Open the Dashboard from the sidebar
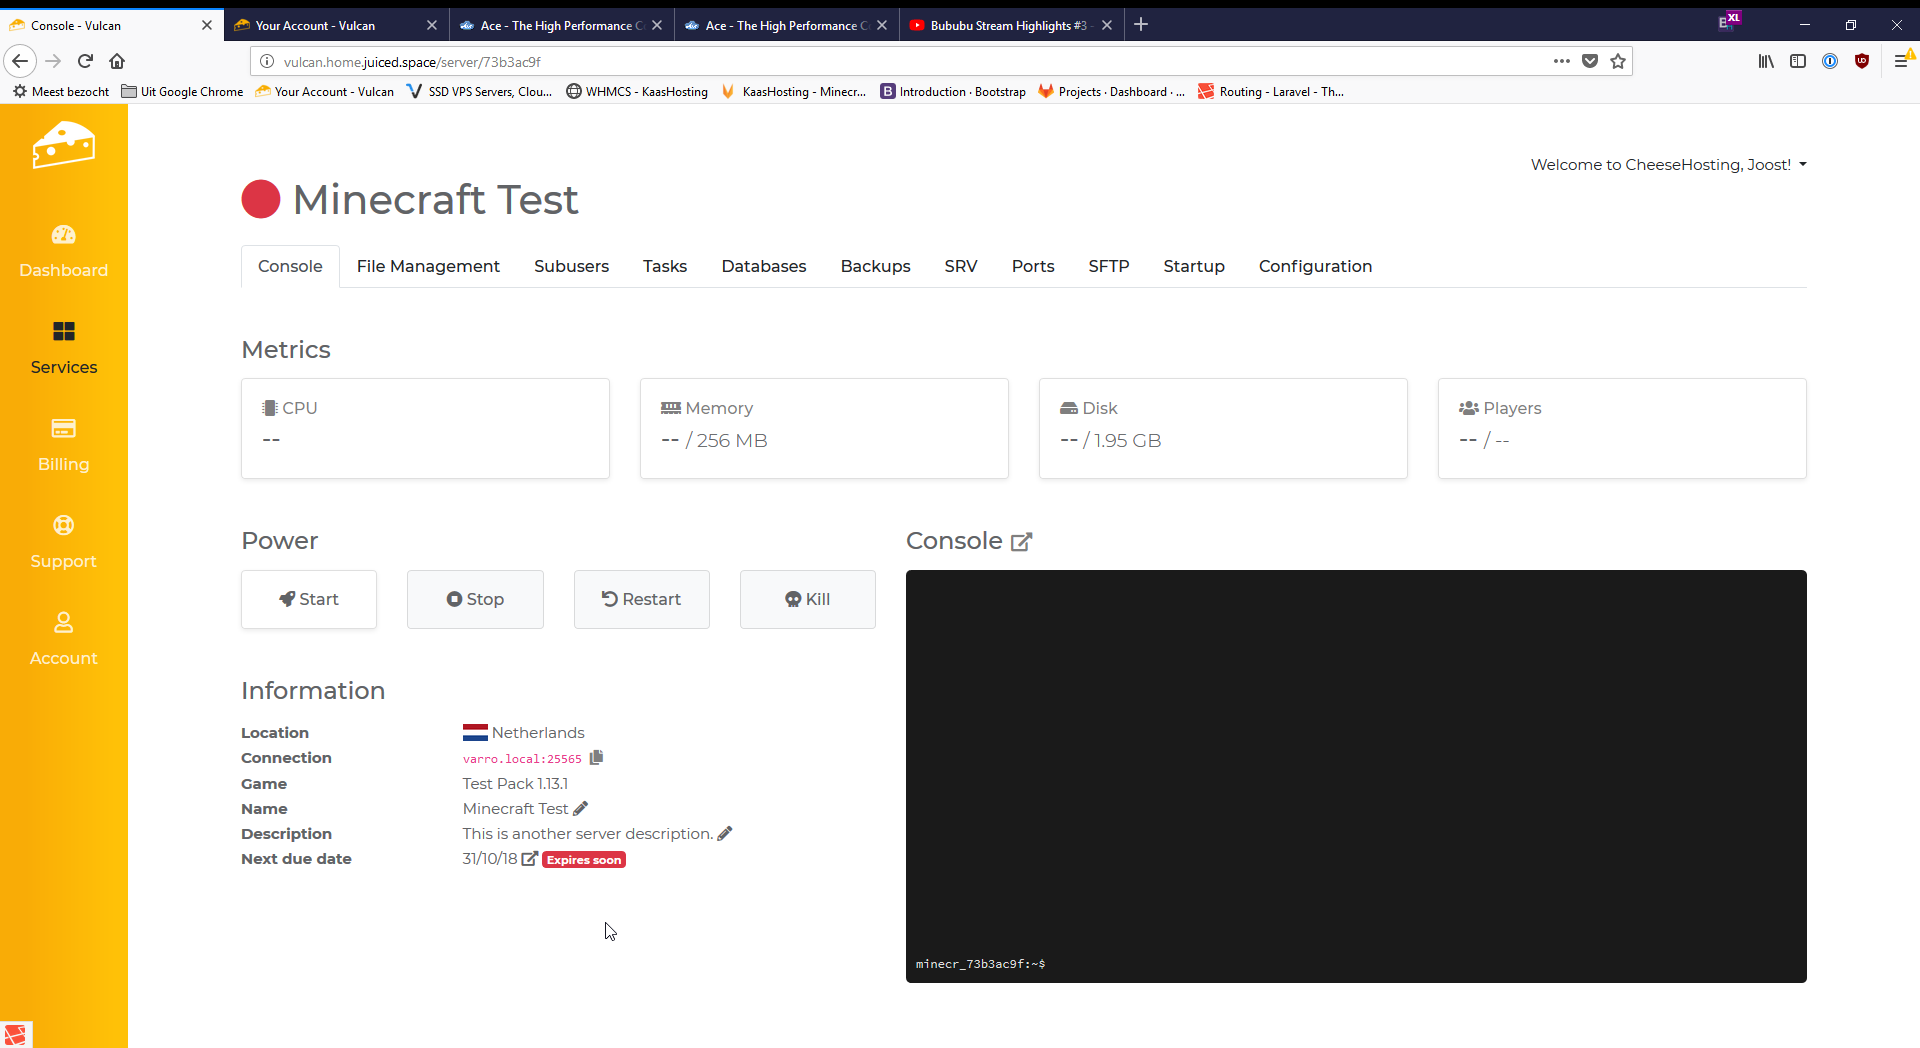The width and height of the screenshot is (1920, 1048). click(x=63, y=251)
